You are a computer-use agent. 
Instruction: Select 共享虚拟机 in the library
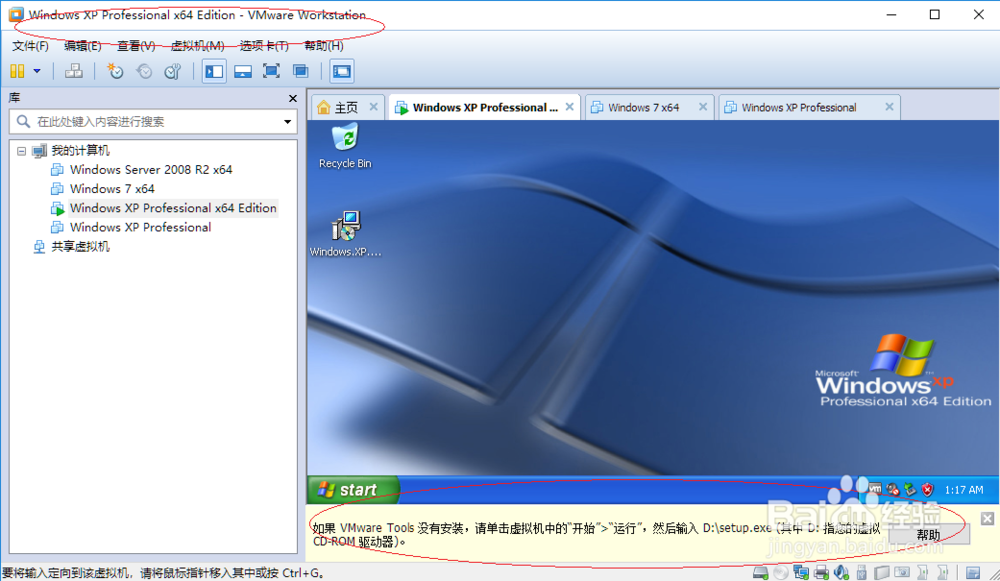80,247
